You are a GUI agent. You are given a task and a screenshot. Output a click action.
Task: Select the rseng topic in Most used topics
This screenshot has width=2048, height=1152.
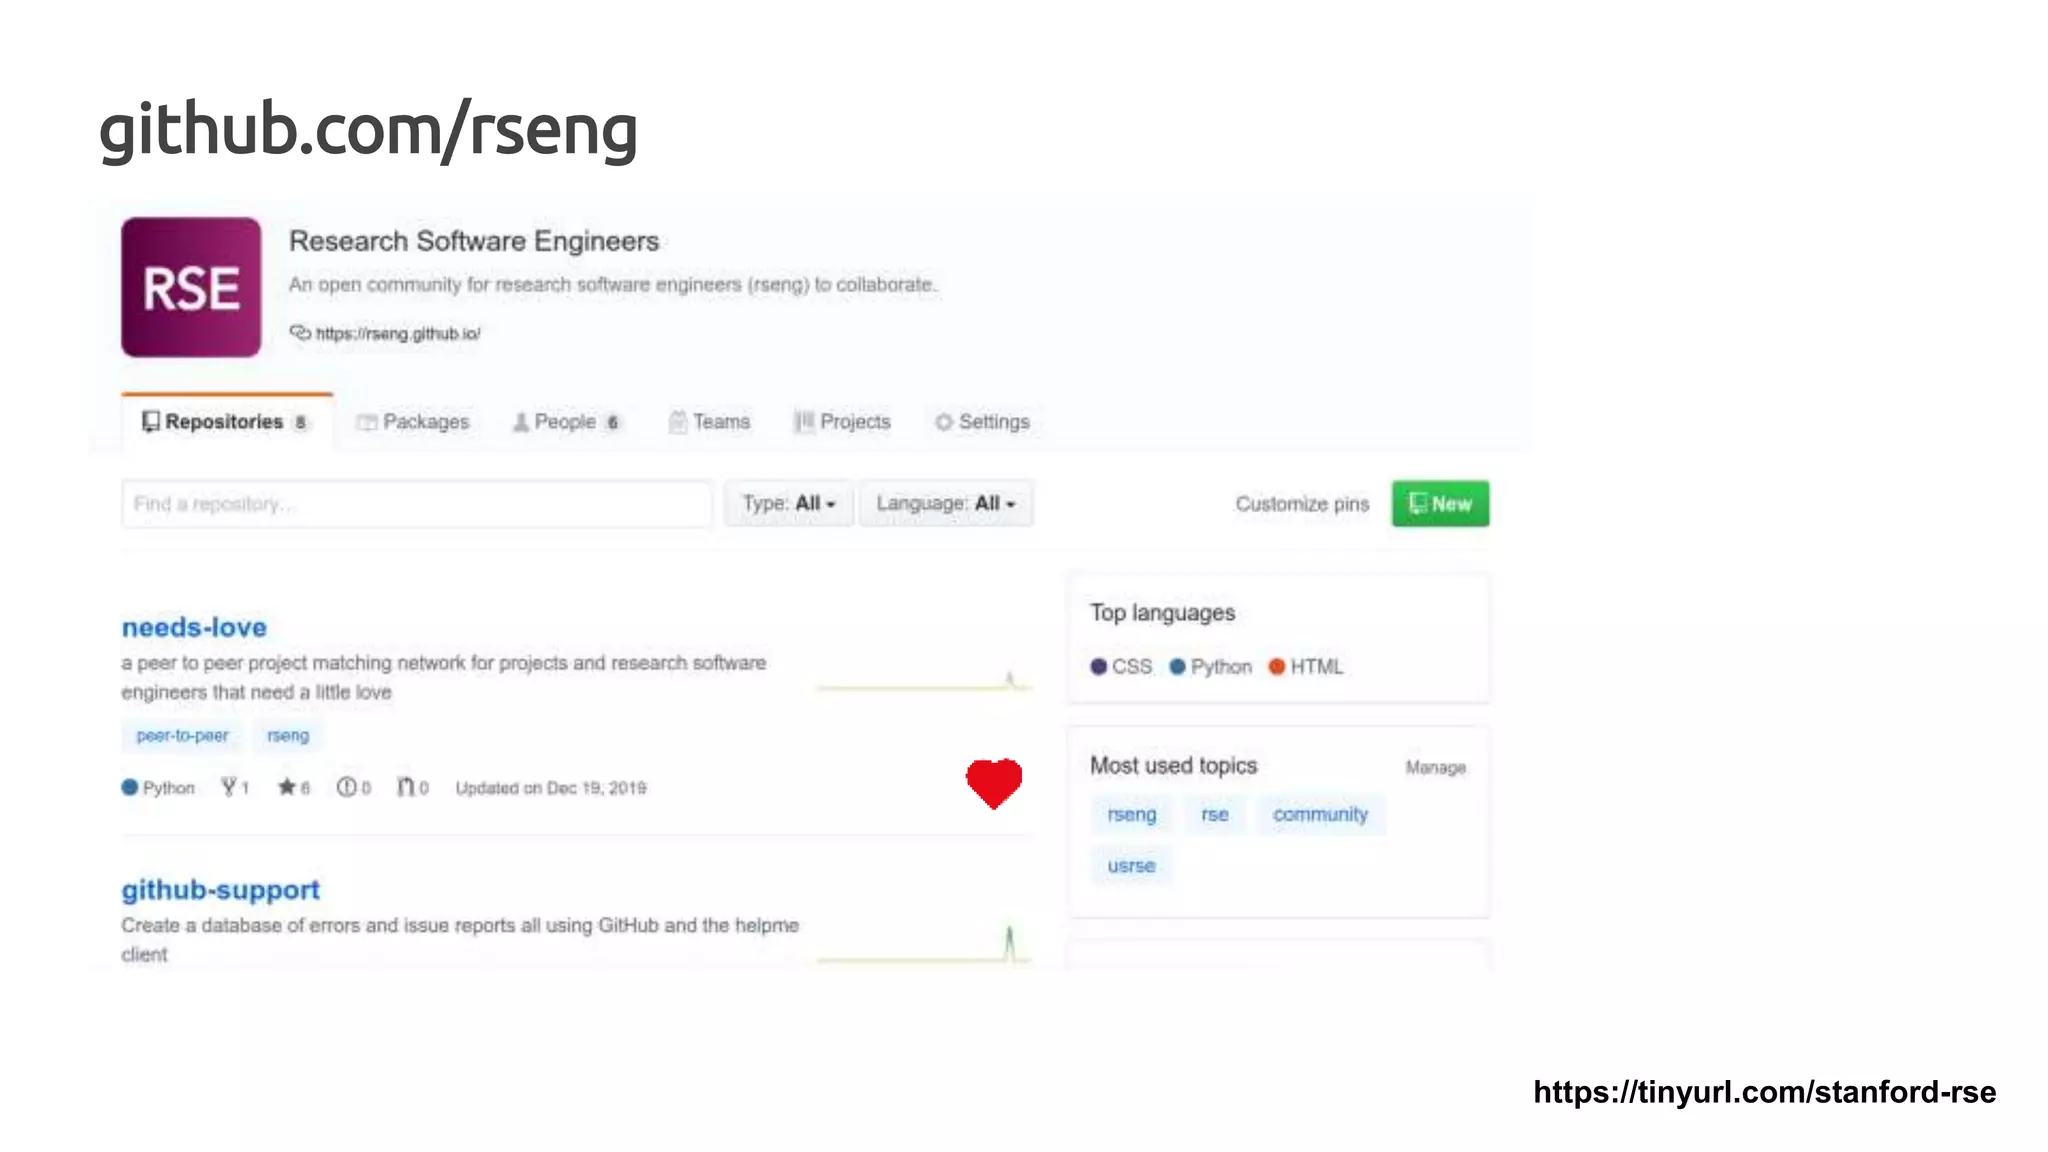tap(1132, 815)
